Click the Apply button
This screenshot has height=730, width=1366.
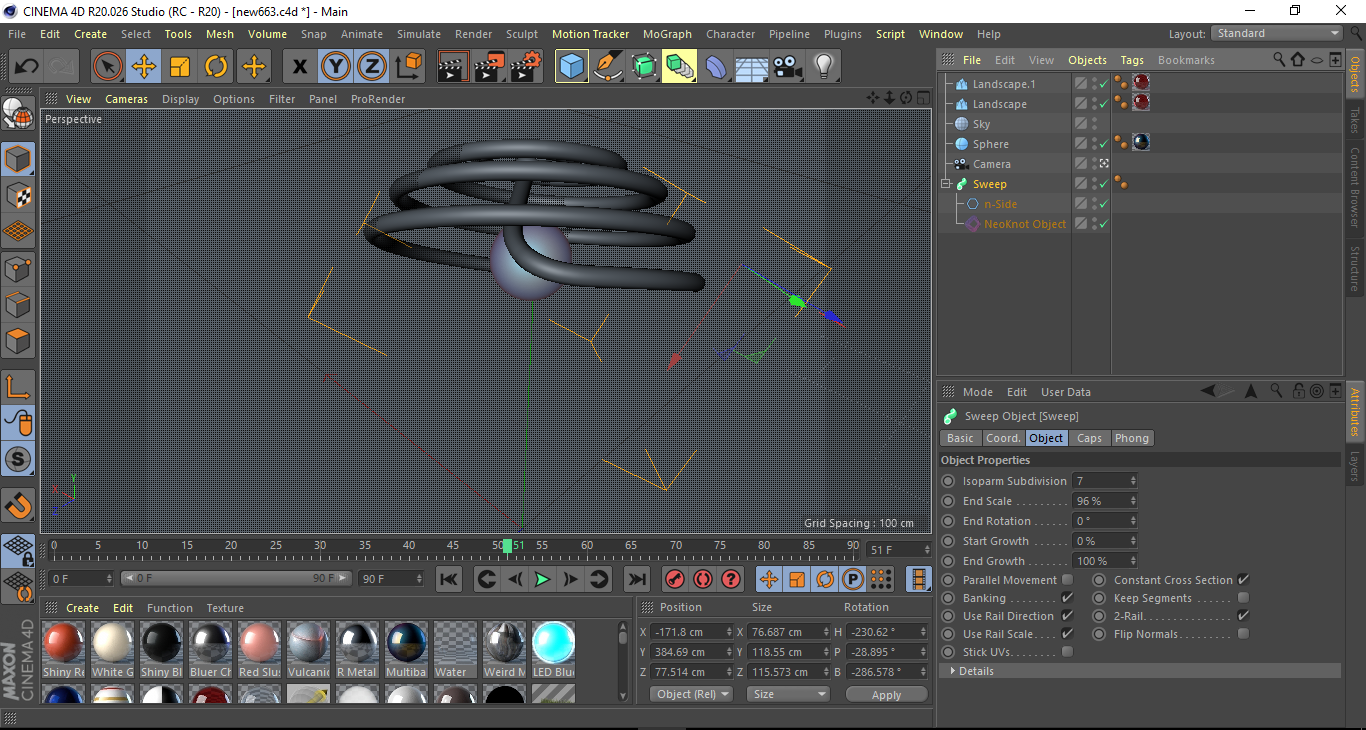pyautogui.click(x=886, y=694)
